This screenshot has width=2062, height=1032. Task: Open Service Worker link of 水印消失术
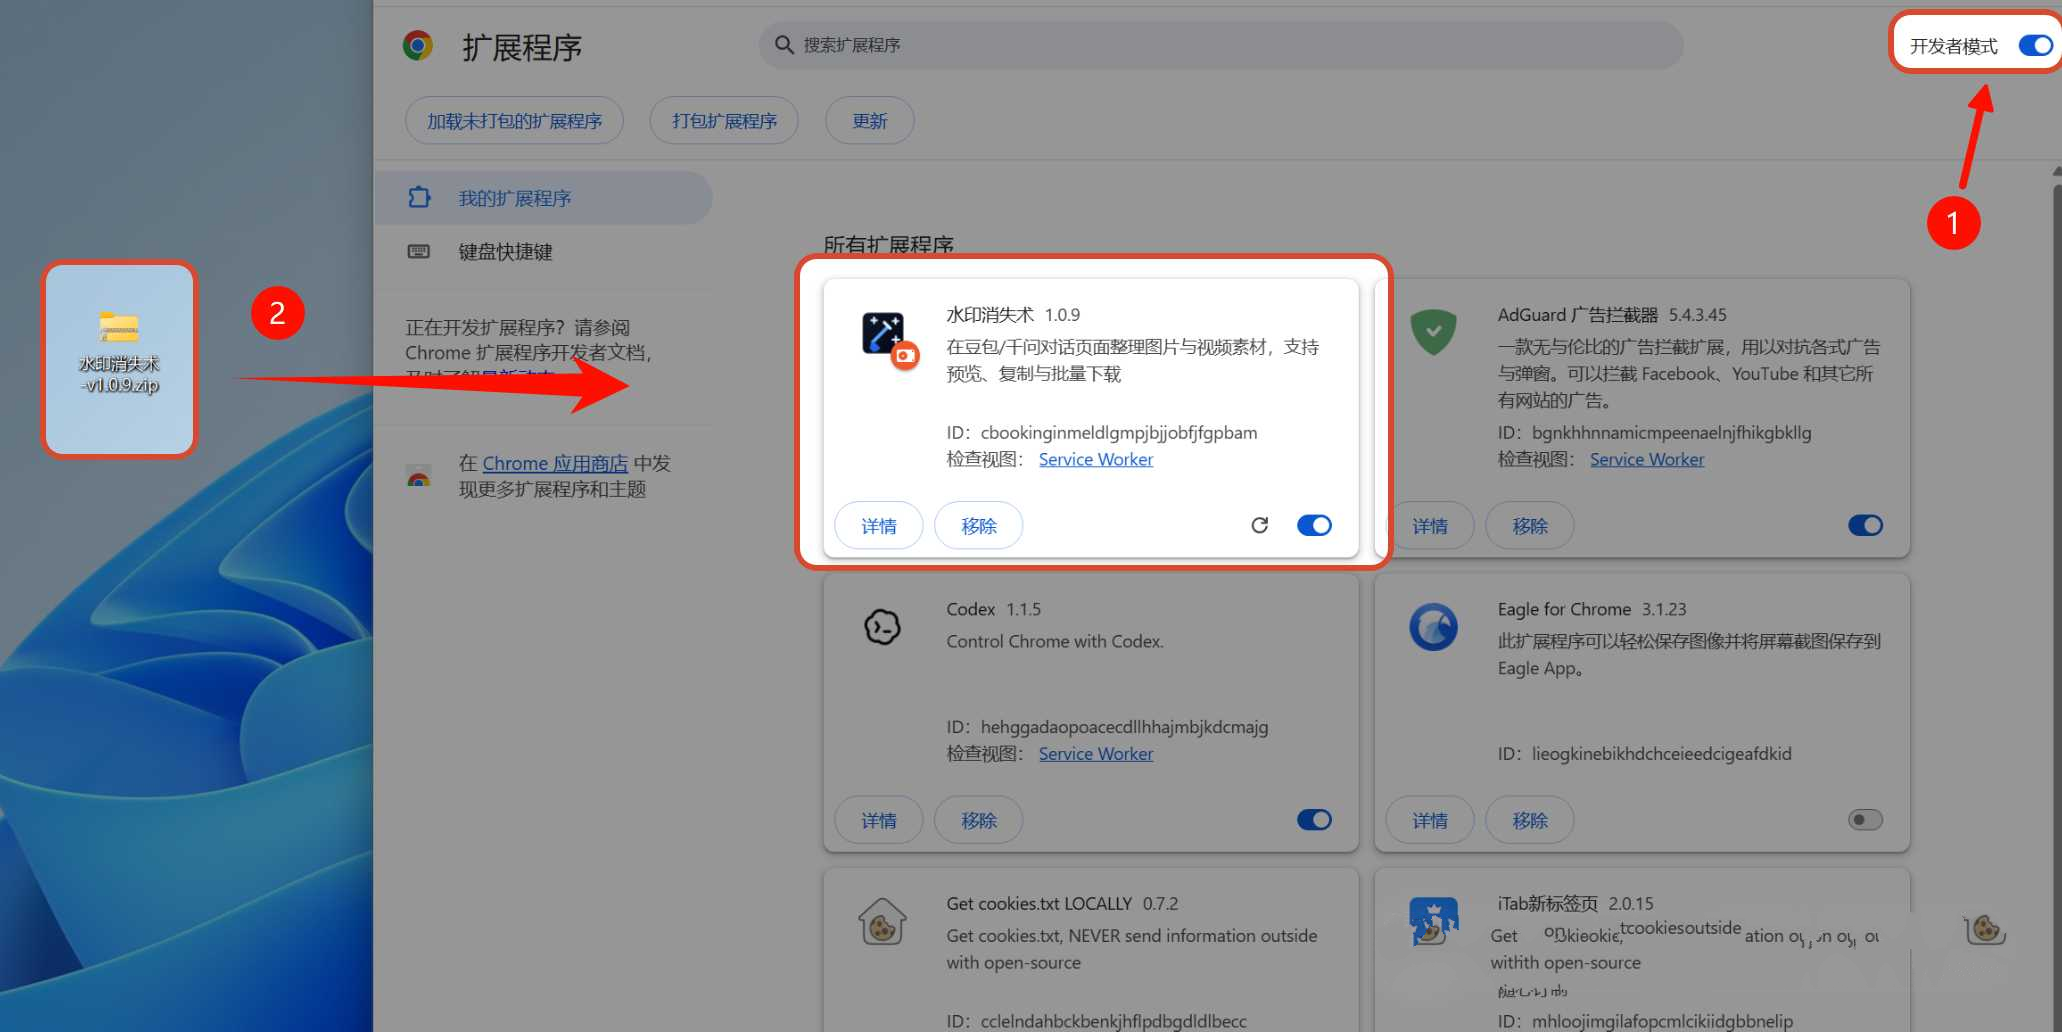click(1095, 459)
